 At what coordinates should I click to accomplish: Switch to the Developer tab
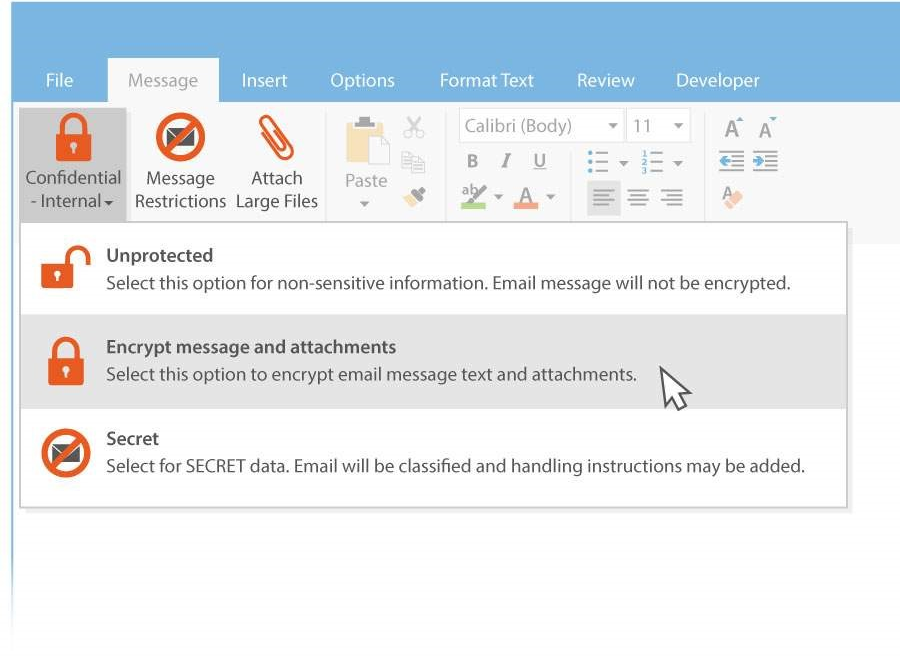(717, 80)
